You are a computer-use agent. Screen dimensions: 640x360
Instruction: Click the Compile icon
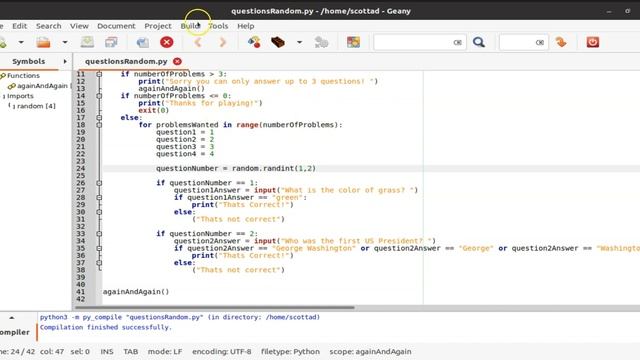point(254,42)
